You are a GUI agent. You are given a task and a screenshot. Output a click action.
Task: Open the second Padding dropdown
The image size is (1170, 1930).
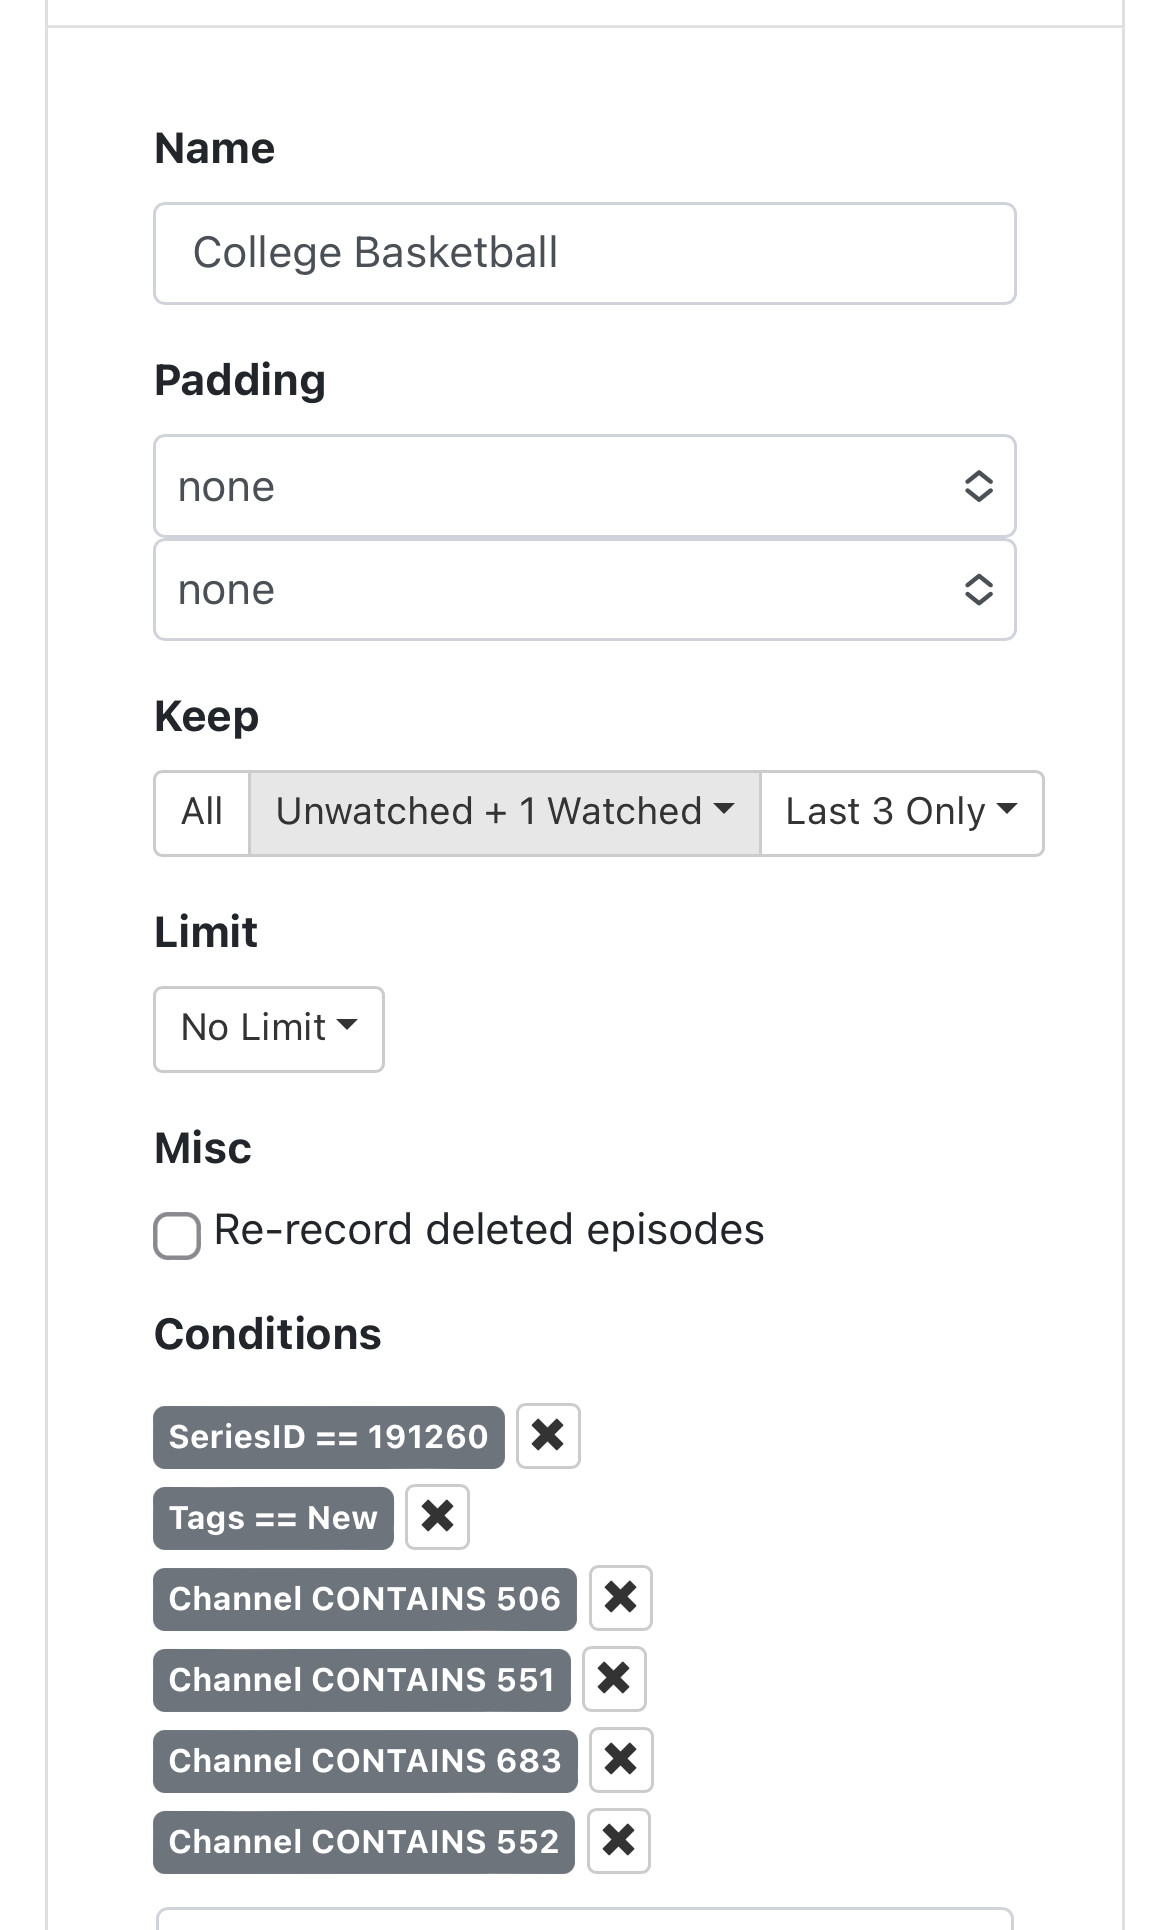point(584,590)
